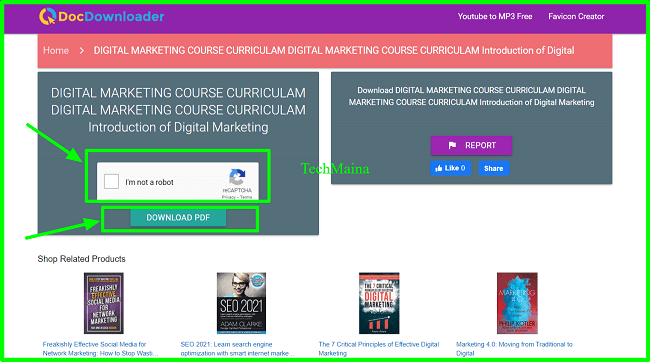Image resolution: width=650 pixels, height=362 pixels.
Task: Open Freakishly Effective Social Media title link
Action: [x=100, y=349]
